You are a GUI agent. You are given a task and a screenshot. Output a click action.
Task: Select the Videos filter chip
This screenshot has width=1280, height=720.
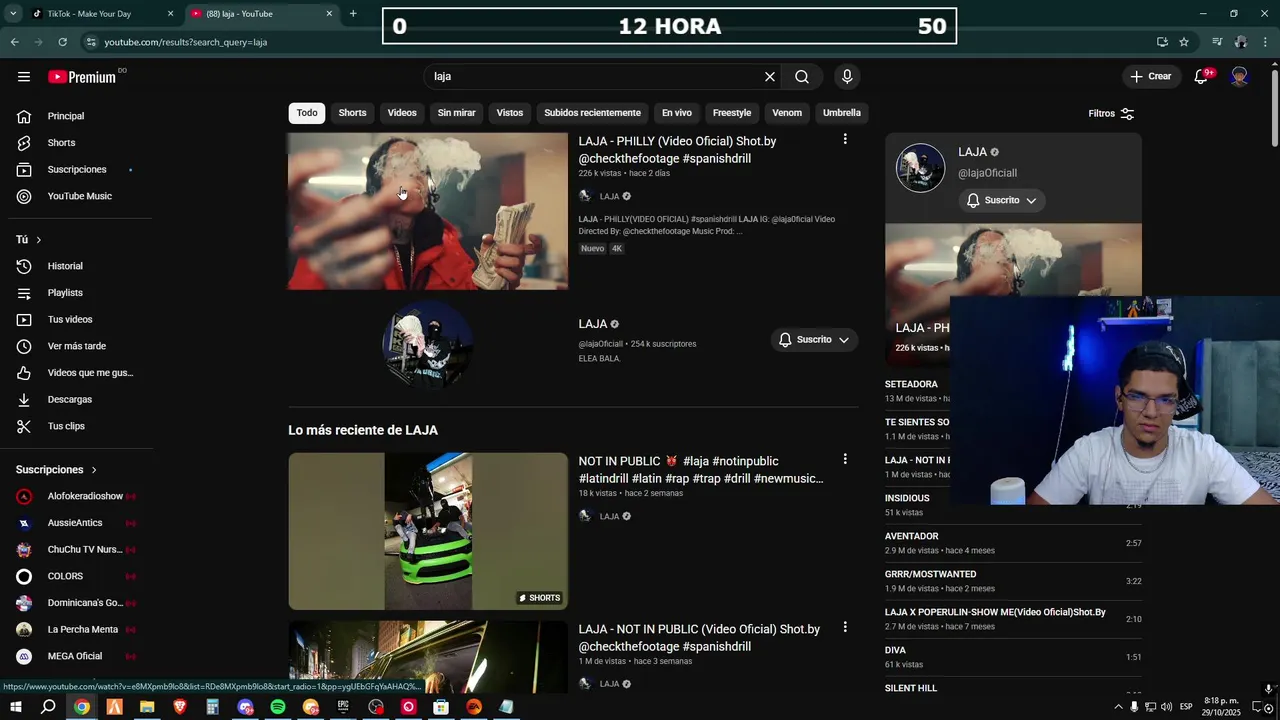pyautogui.click(x=402, y=113)
